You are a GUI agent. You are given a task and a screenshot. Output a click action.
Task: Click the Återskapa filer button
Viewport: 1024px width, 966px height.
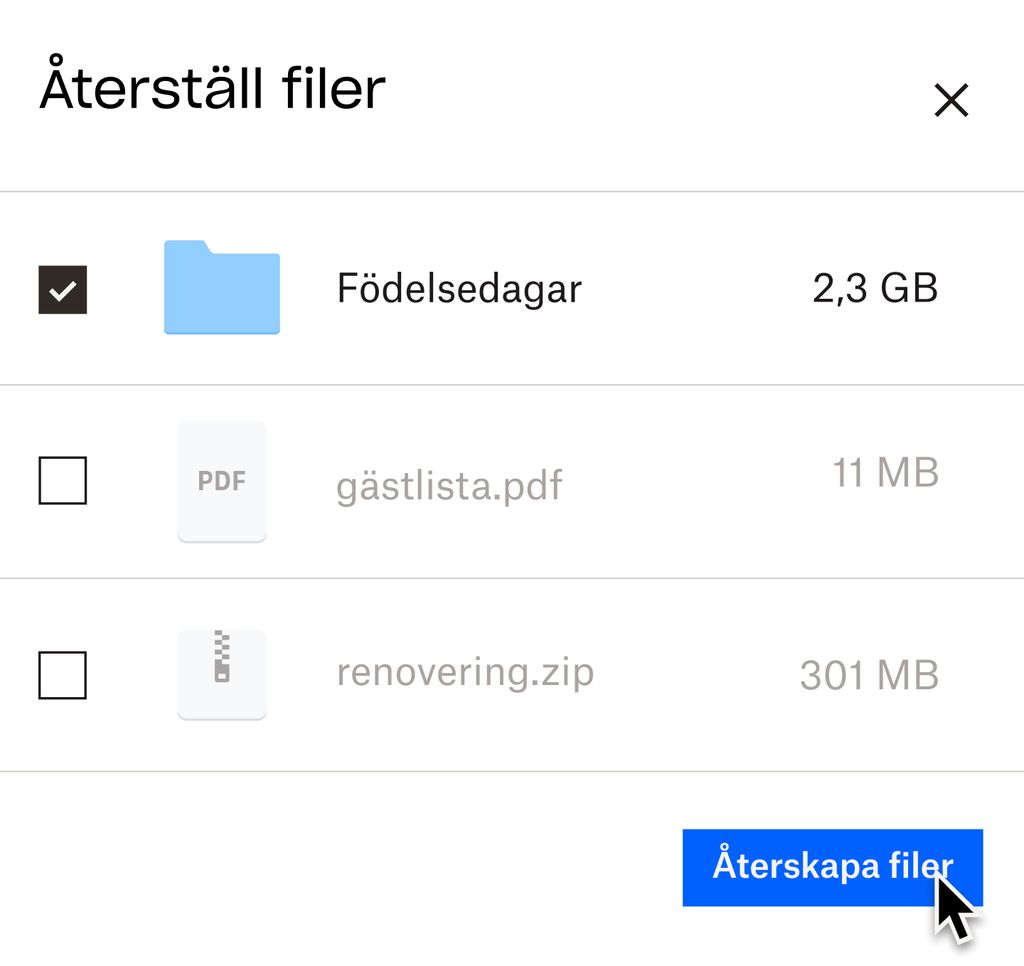coord(833,866)
